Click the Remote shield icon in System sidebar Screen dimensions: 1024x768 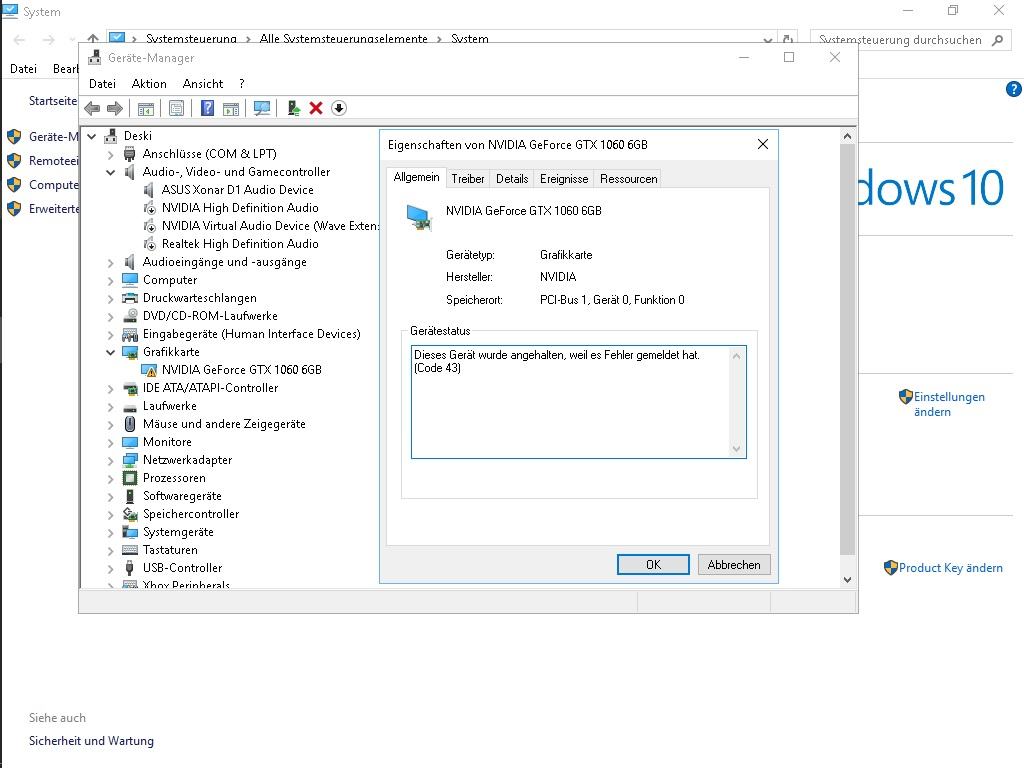click(x=14, y=161)
